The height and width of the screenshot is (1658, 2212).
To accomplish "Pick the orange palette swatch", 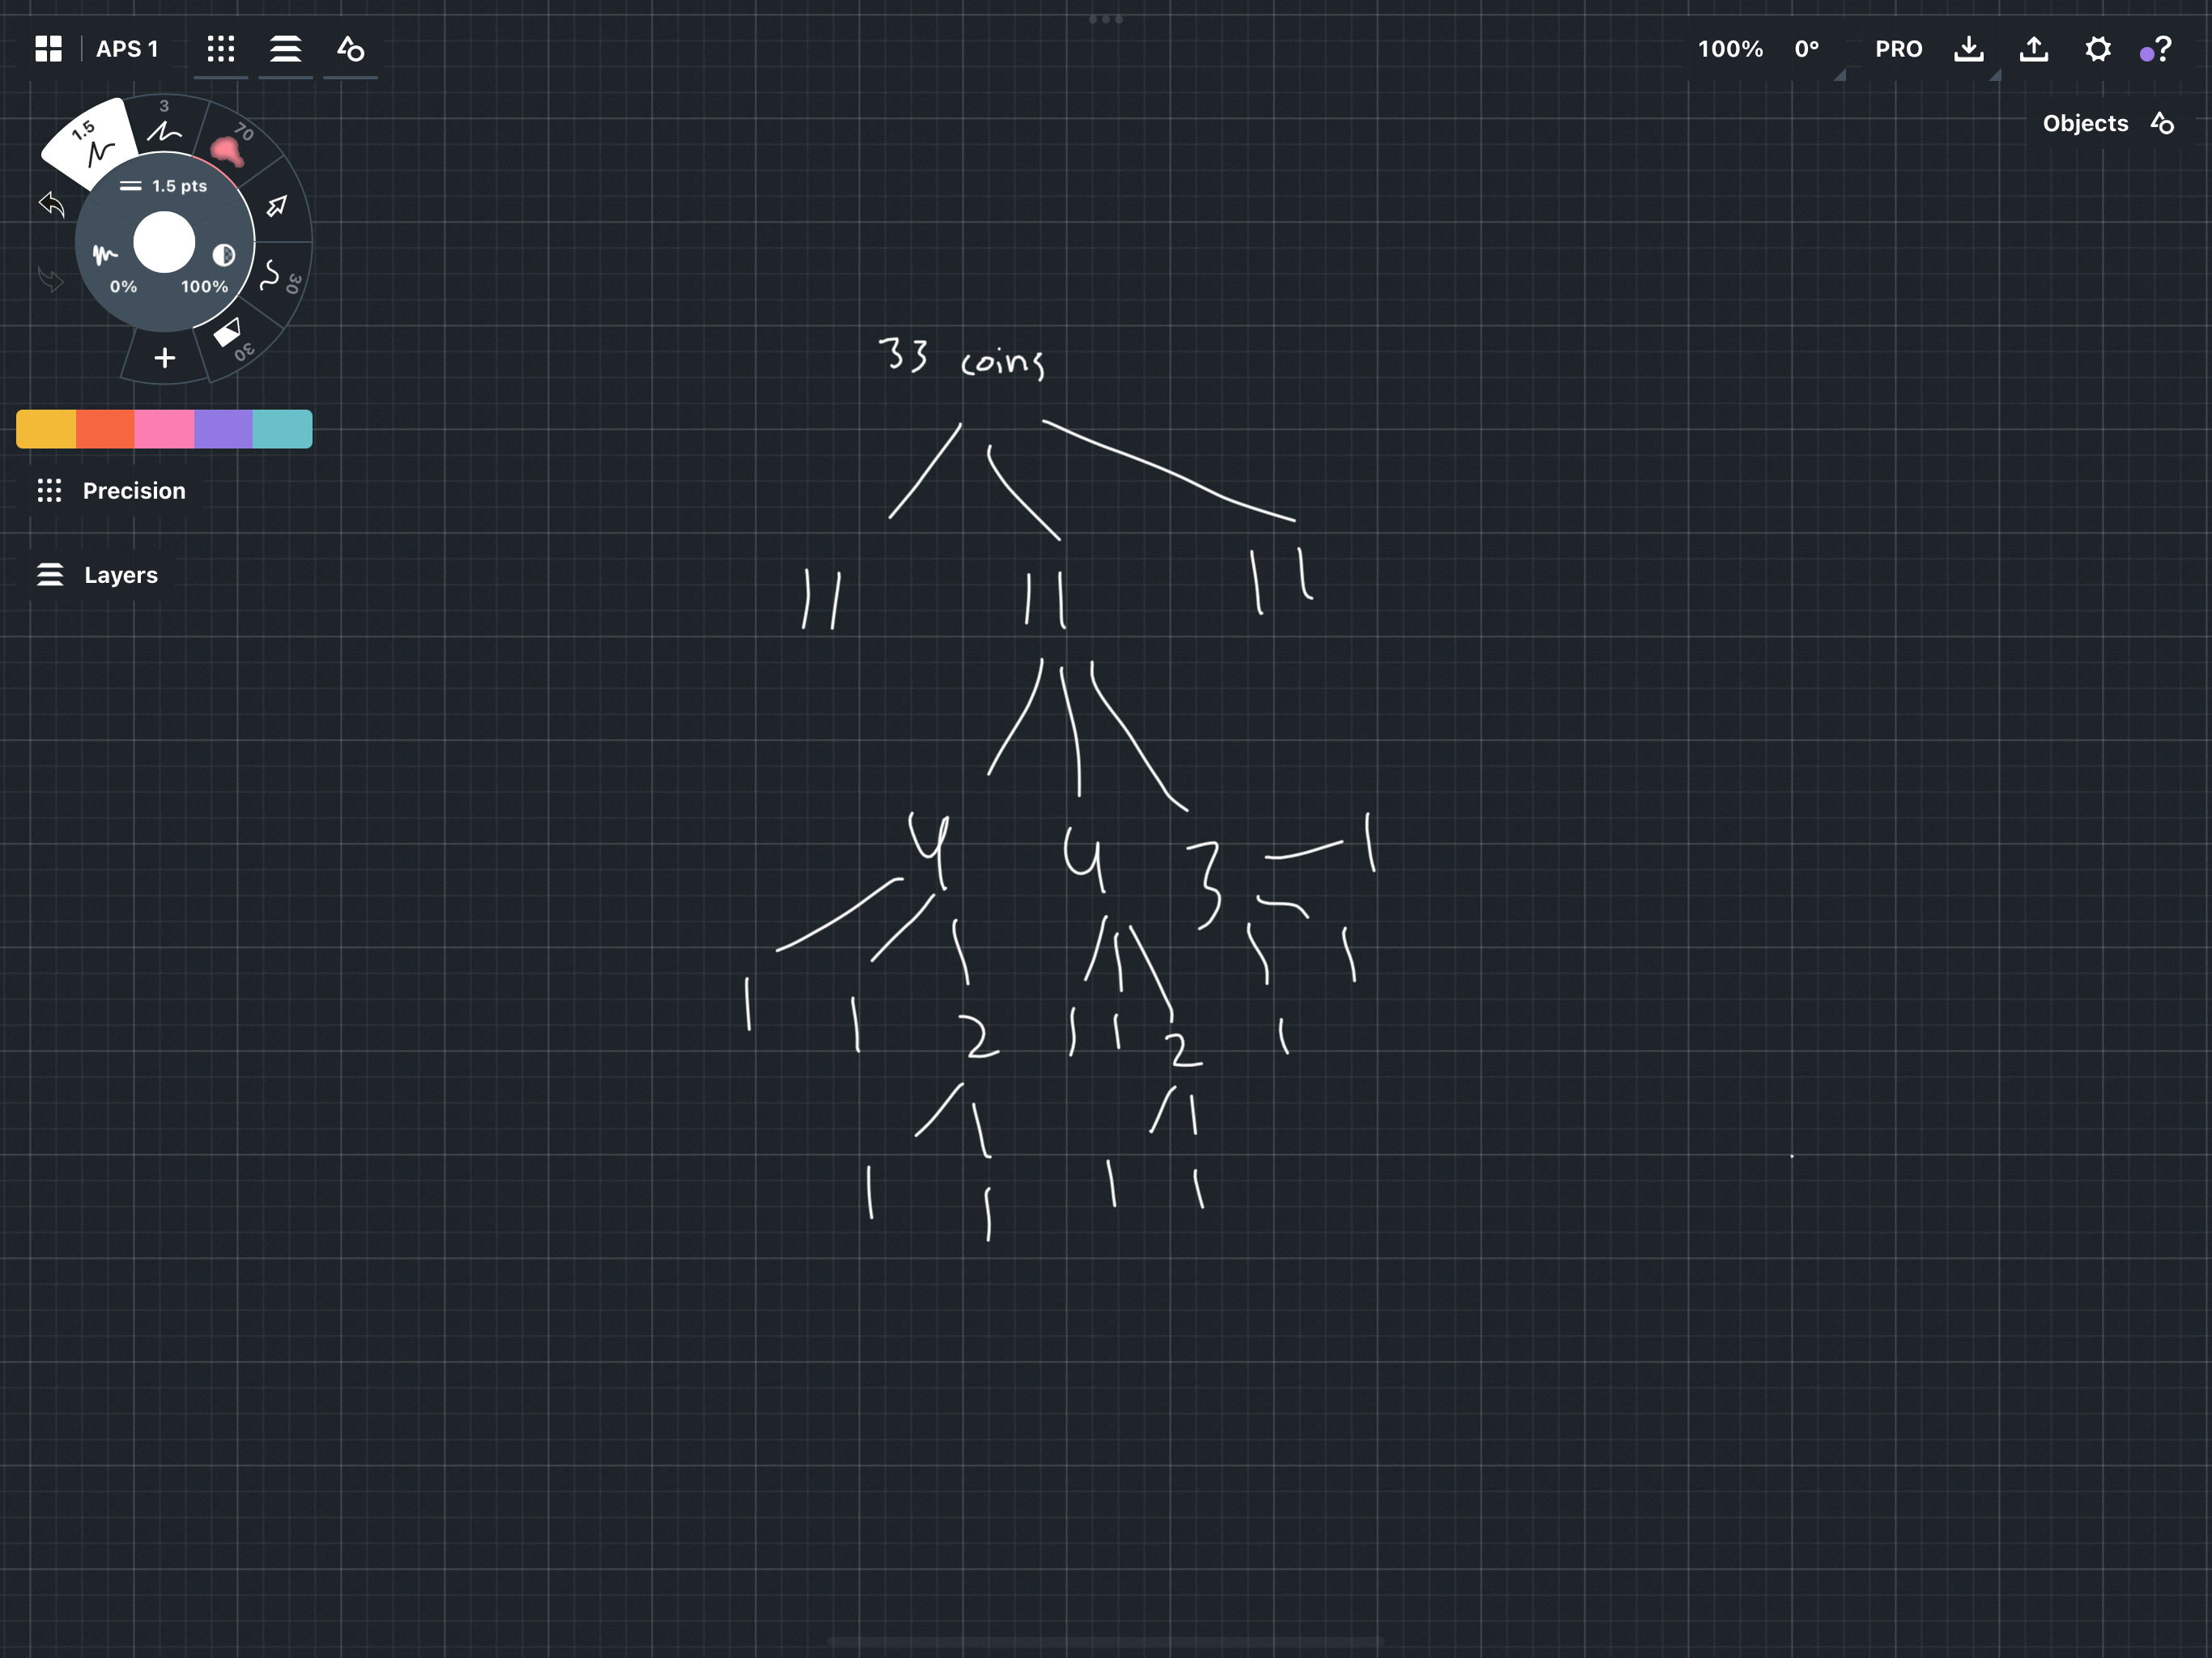I will point(105,429).
